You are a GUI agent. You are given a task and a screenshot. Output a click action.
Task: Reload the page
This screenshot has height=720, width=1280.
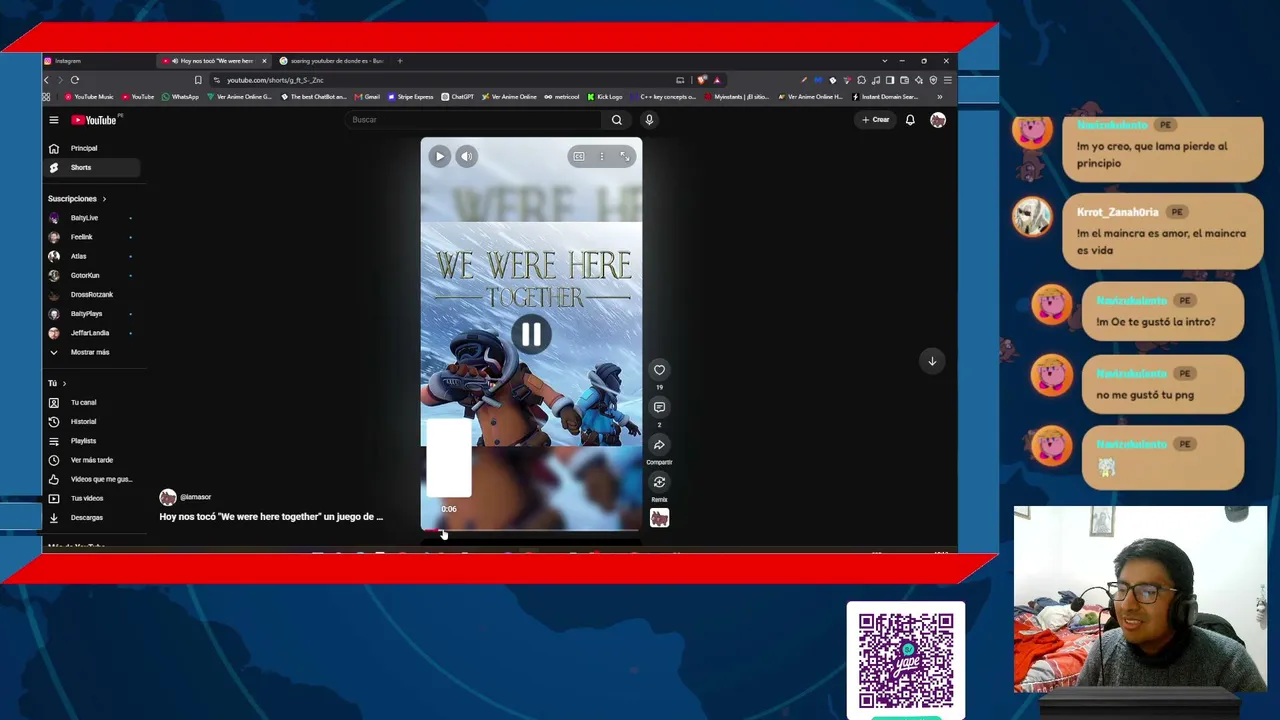coord(74,80)
